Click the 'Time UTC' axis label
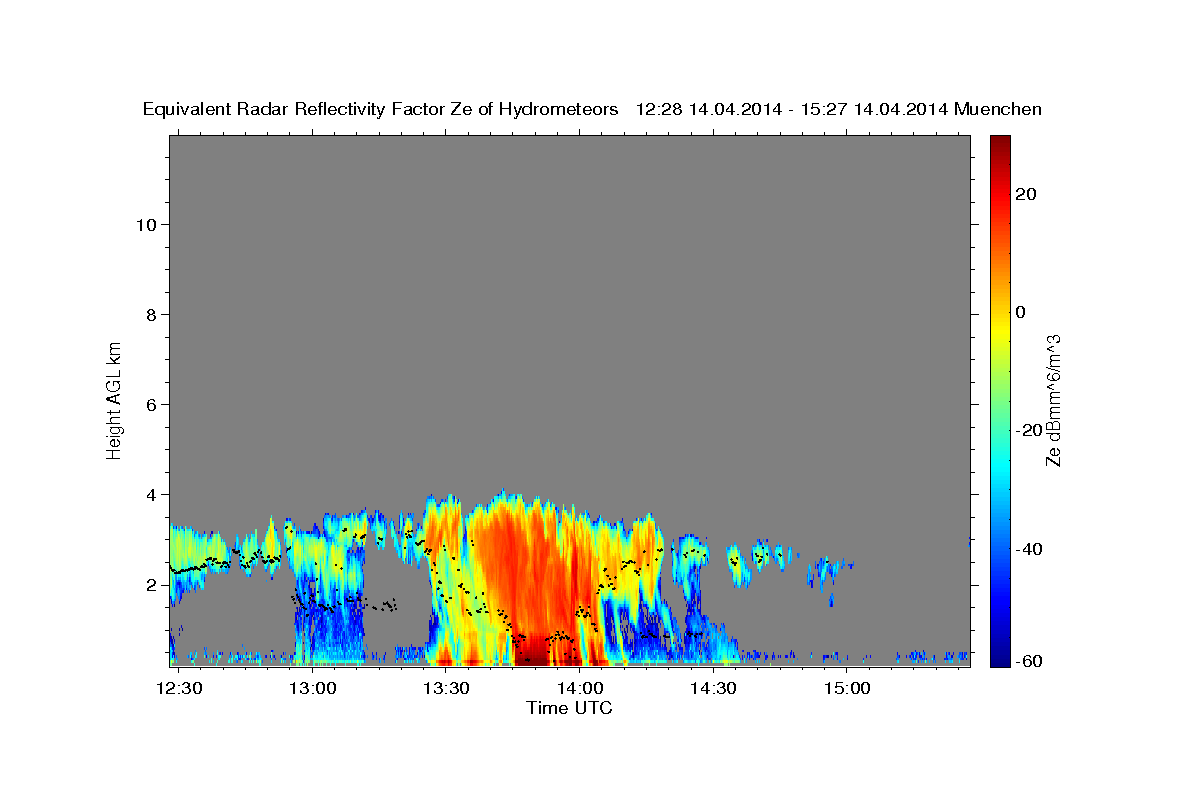This screenshot has width=1200, height=800. point(569,709)
